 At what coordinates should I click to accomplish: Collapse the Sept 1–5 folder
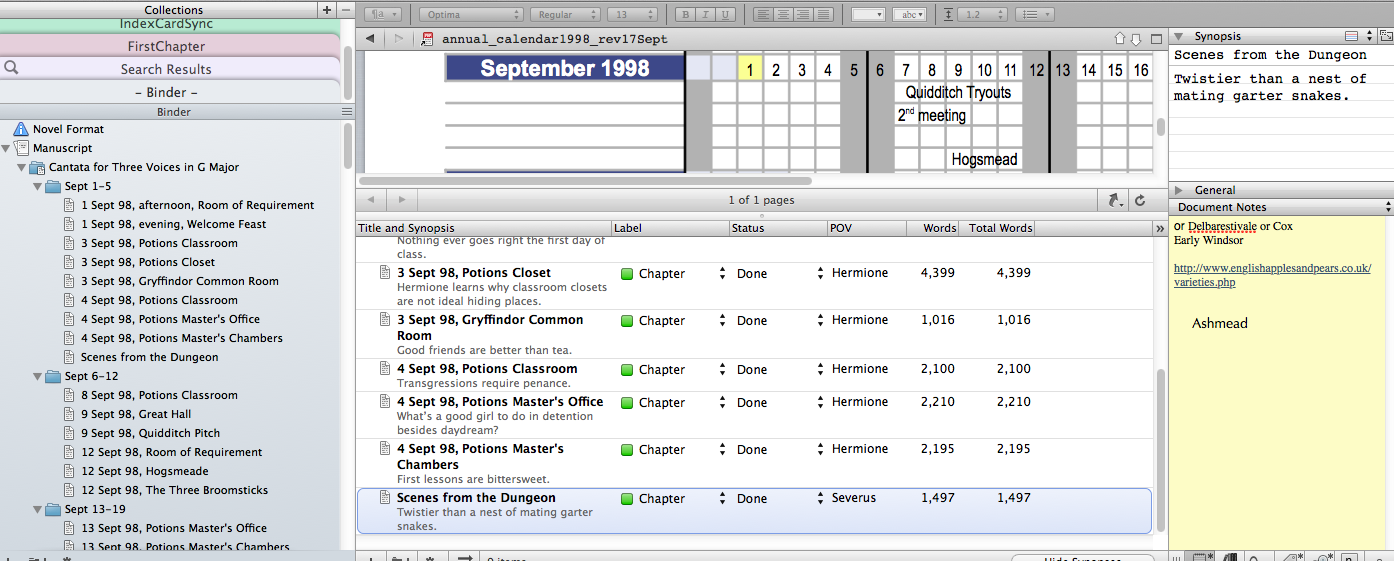click(x=38, y=187)
